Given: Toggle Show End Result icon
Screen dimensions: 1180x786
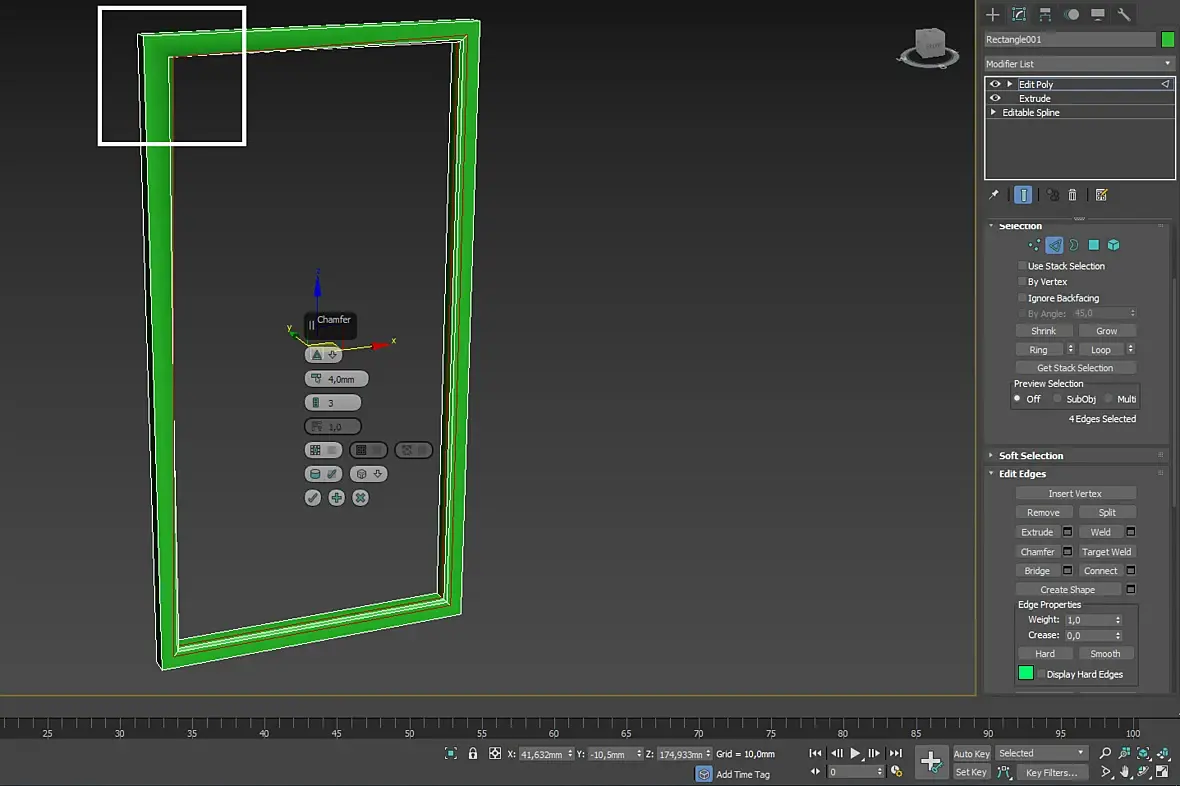Looking at the screenshot, I should pyautogui.click(x=1023, y=195).
